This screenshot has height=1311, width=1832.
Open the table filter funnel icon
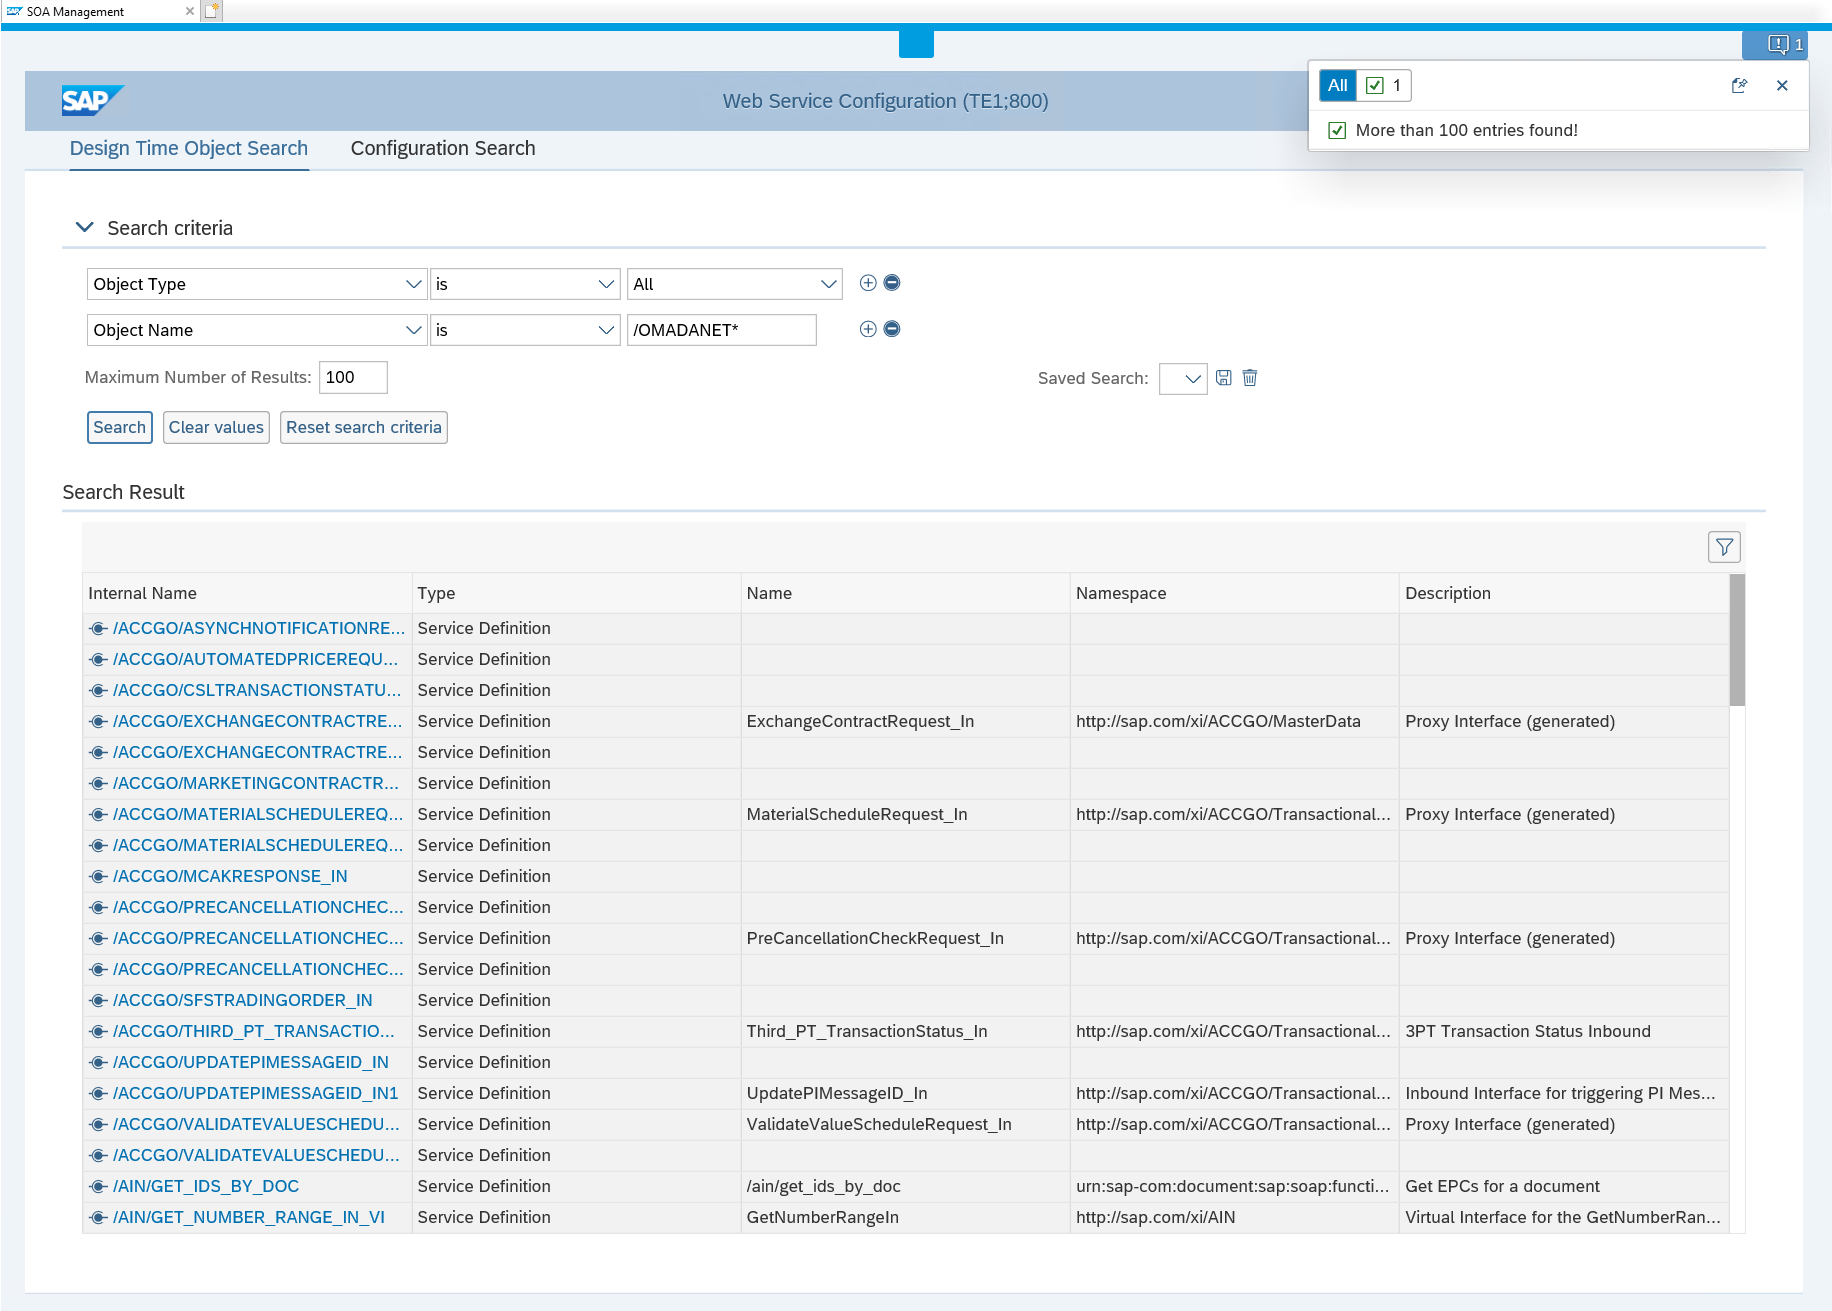1724,547
